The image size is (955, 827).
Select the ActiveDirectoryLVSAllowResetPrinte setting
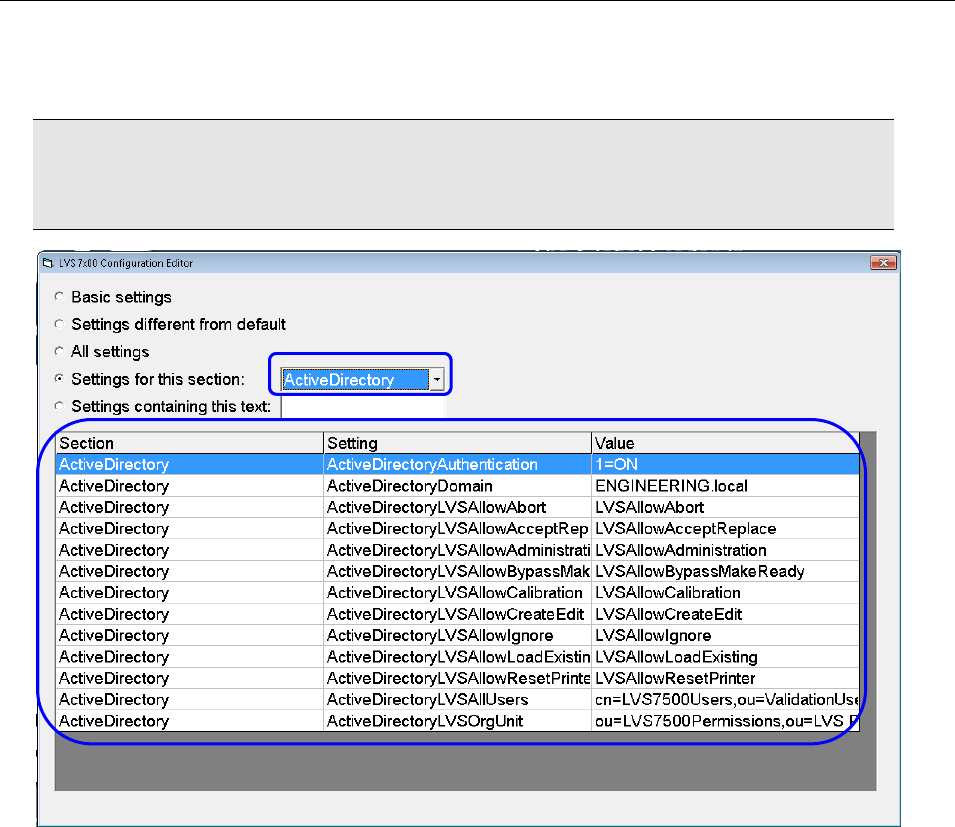coord(457,678)
